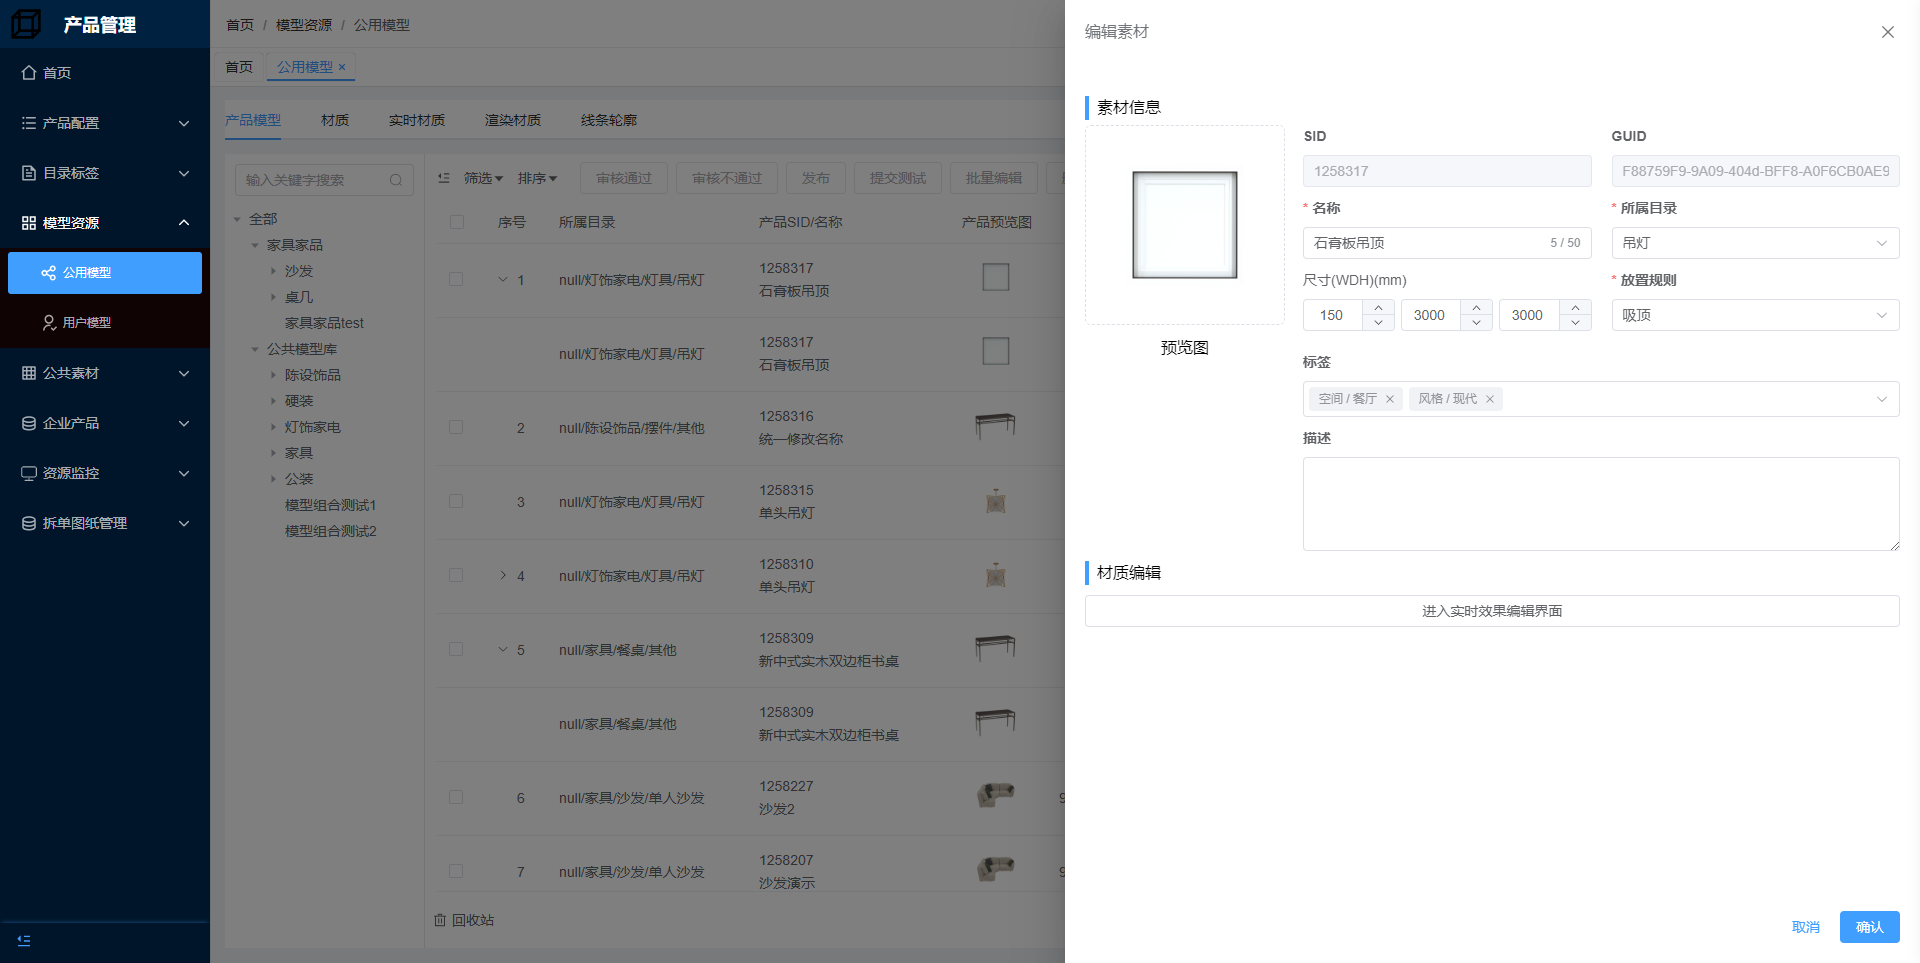1920x963 pixels.
Task: Open the 放置规则 吸顶 dropdown
Action: click(x=1755, y=315)
